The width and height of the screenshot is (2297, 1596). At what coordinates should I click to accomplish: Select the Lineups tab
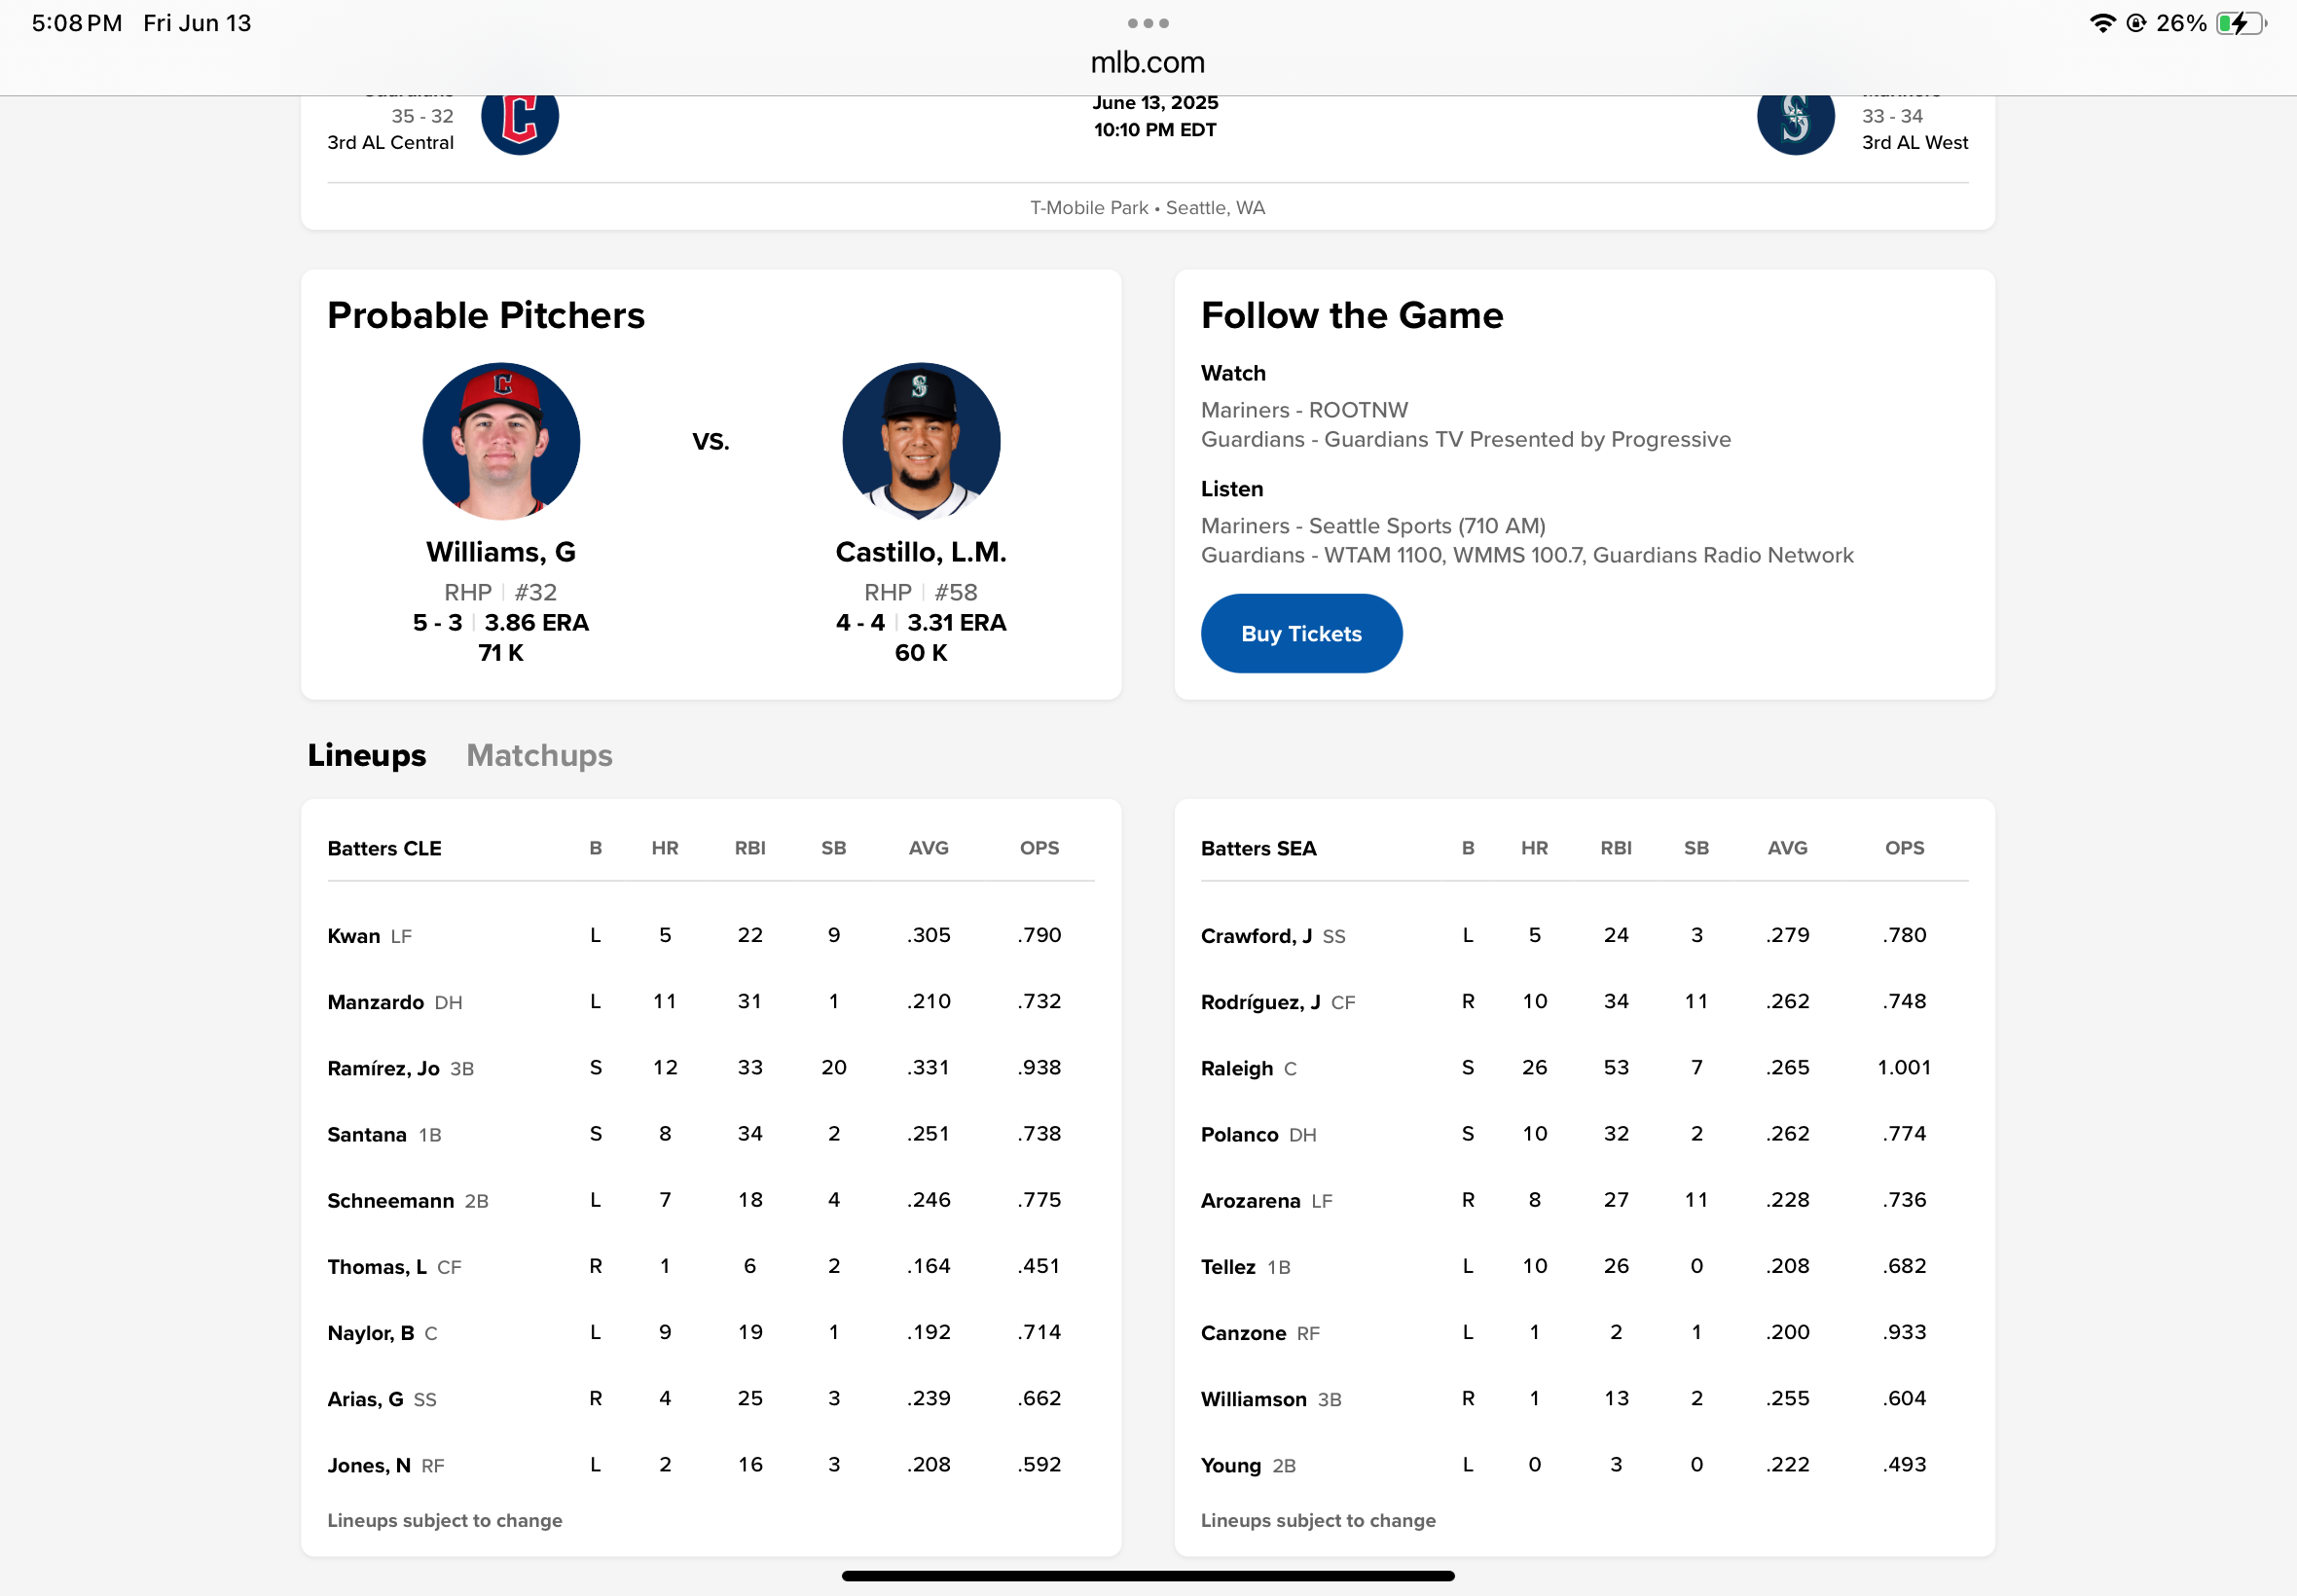pos(366,755)
